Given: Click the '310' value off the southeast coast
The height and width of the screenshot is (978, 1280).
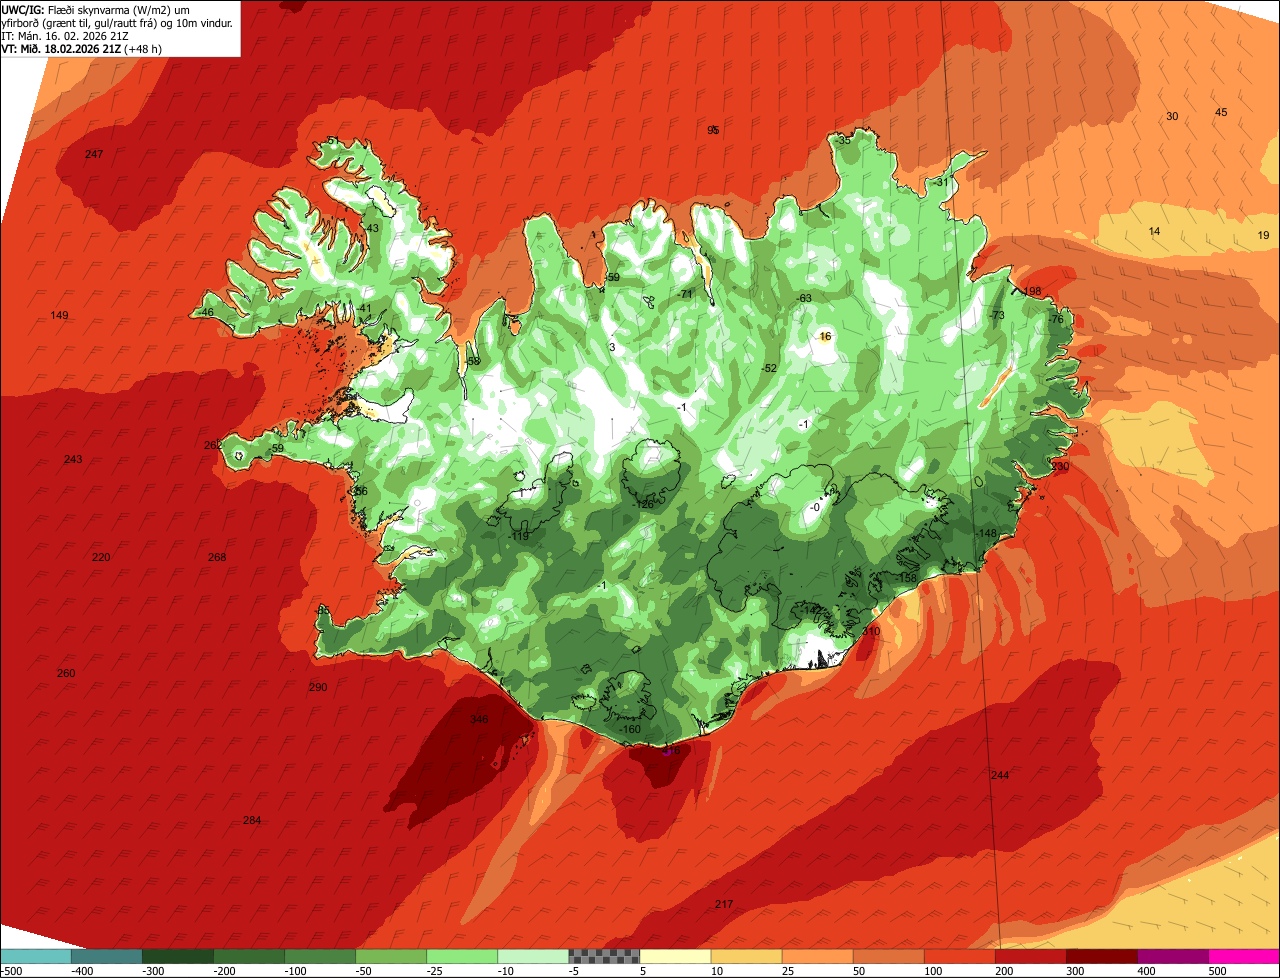Looking at the screenshot, I should [870, 631].
